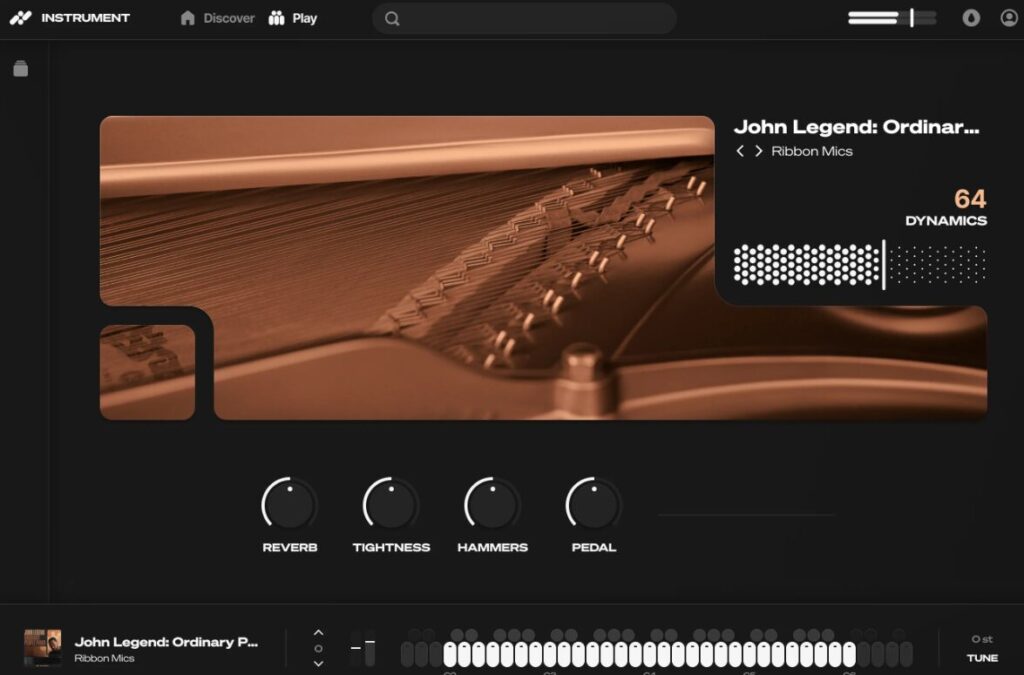Click the Dynamics dotted level slider

click(859, 265)
